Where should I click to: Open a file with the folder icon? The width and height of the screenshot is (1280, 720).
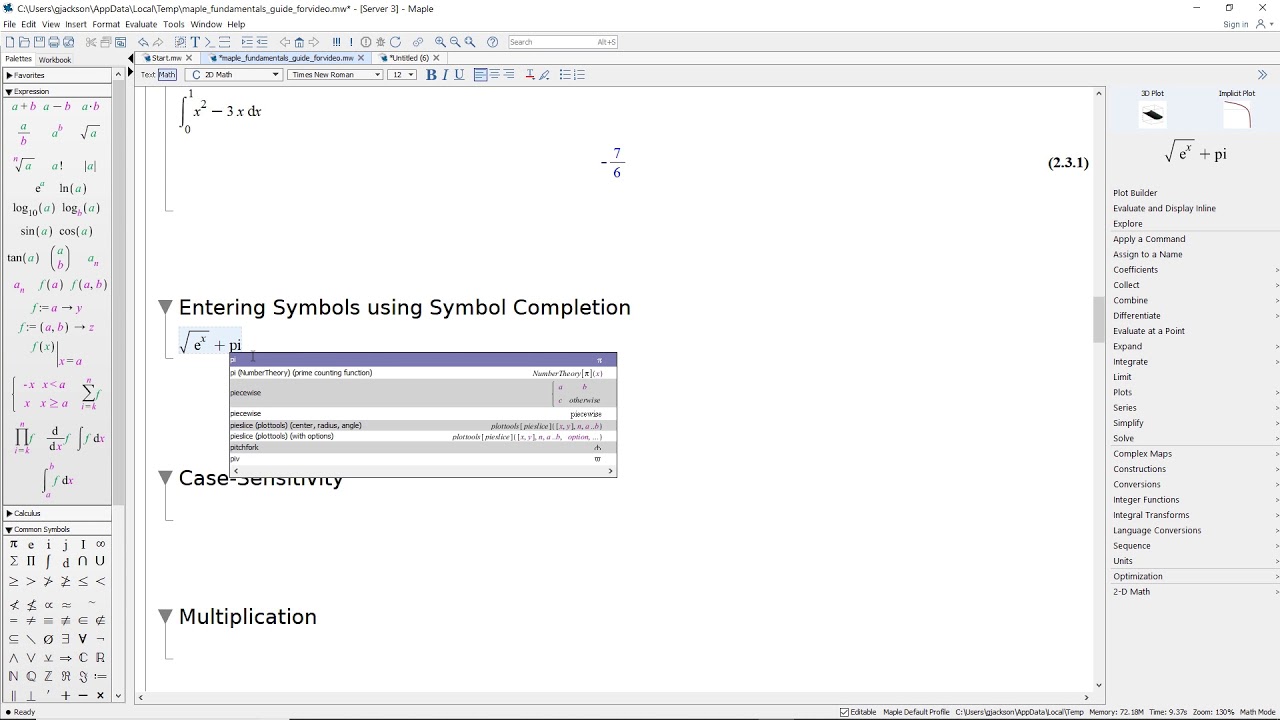(x=24, y=42)
